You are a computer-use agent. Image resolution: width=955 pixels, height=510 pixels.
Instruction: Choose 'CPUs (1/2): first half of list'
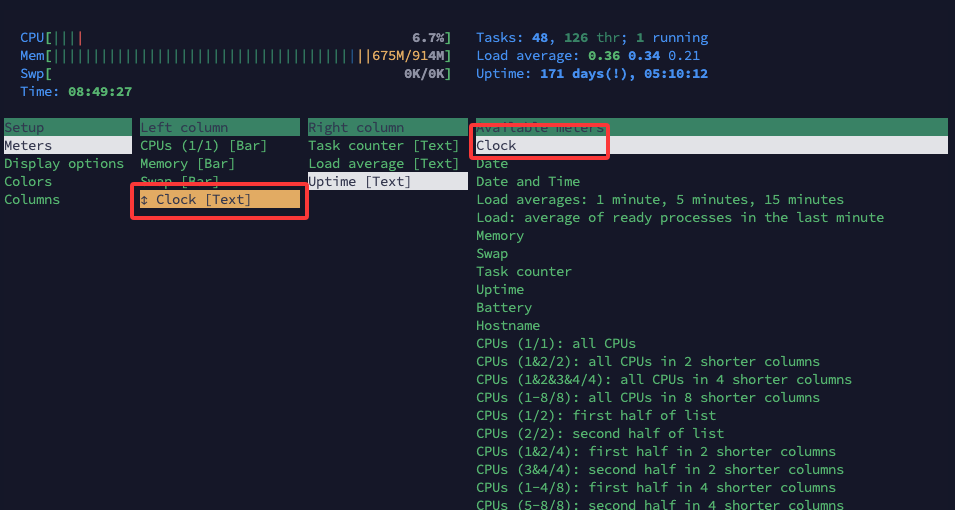(x=596, y=416)
